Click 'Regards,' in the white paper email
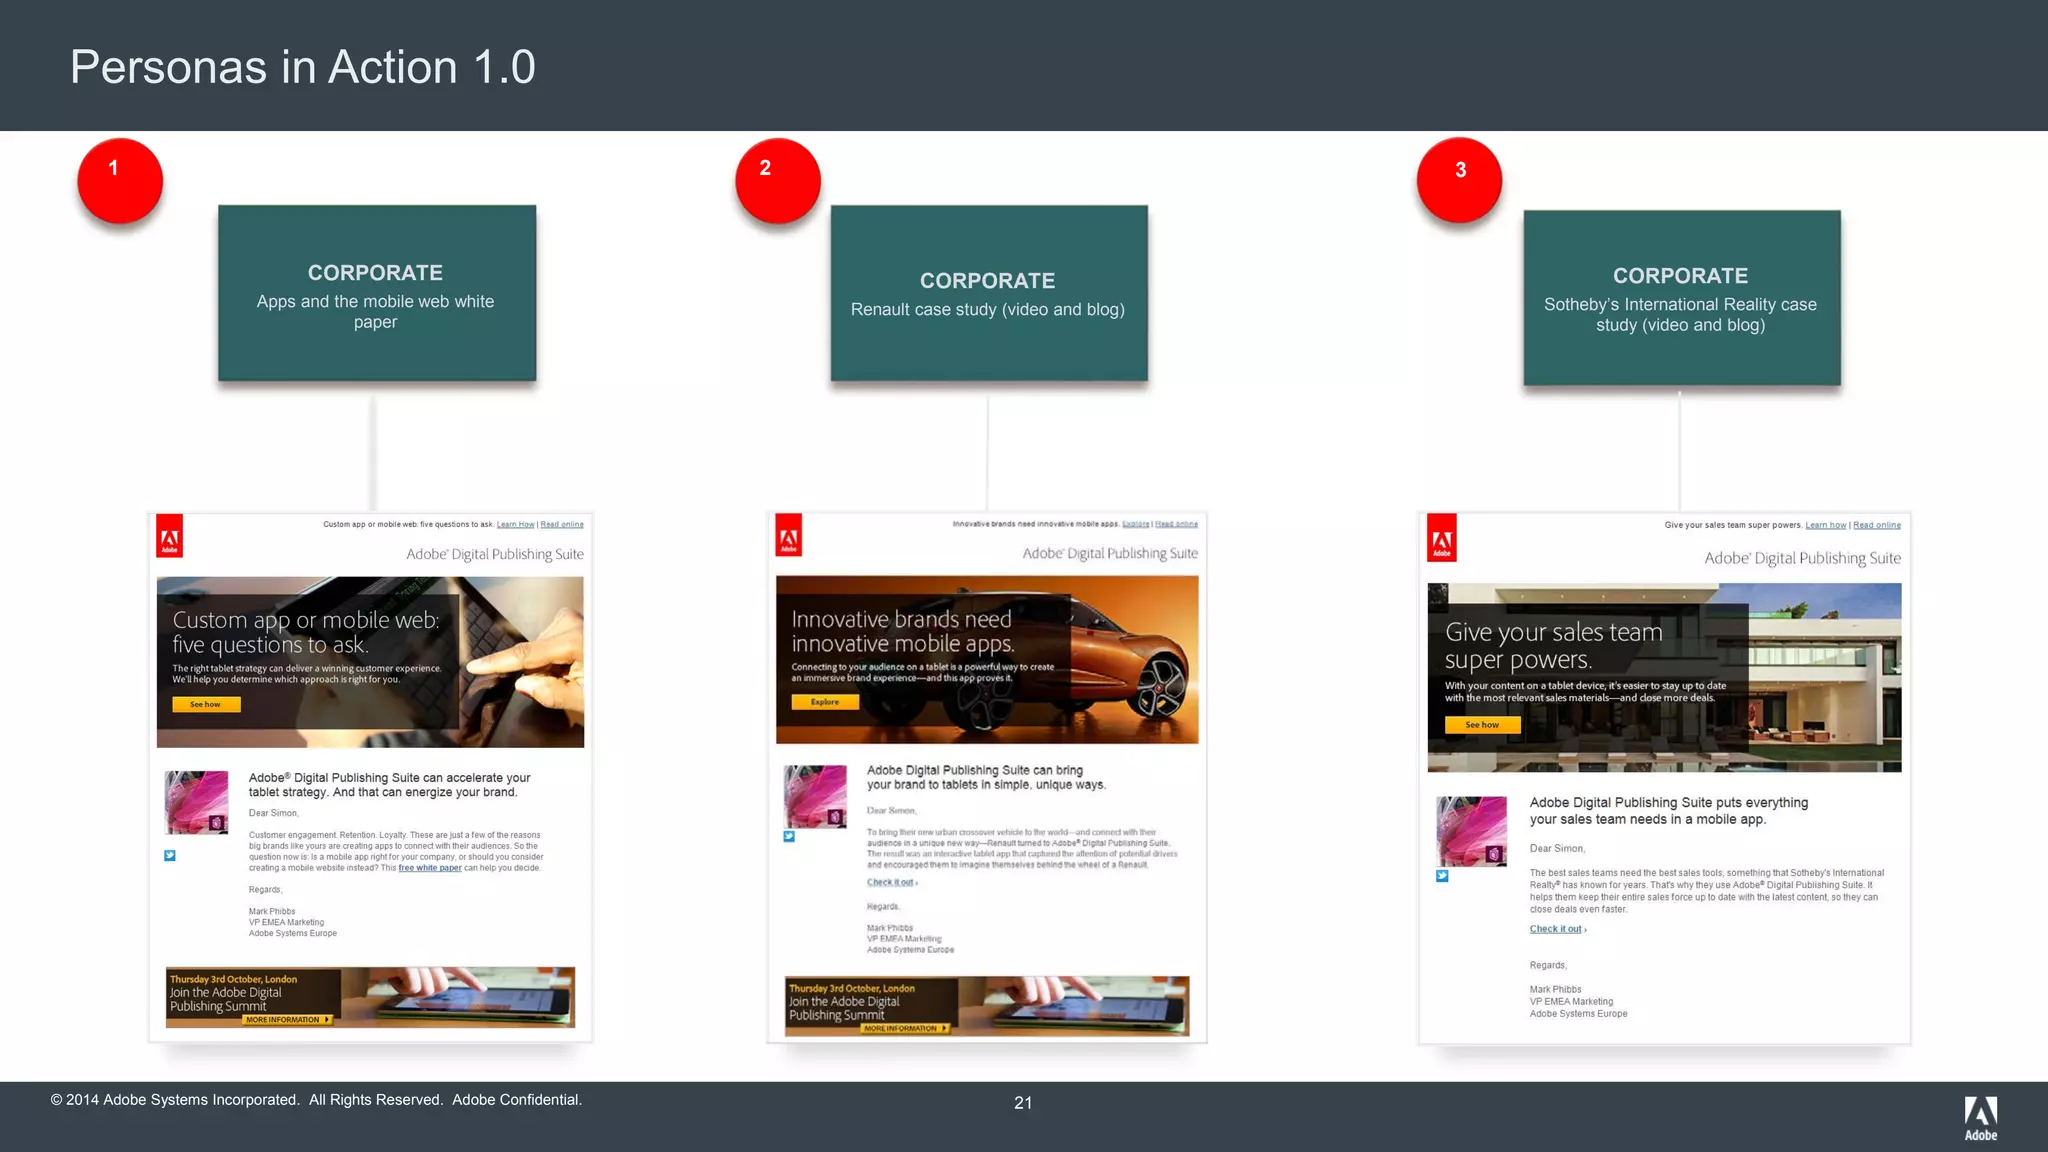 click(265, 889)
